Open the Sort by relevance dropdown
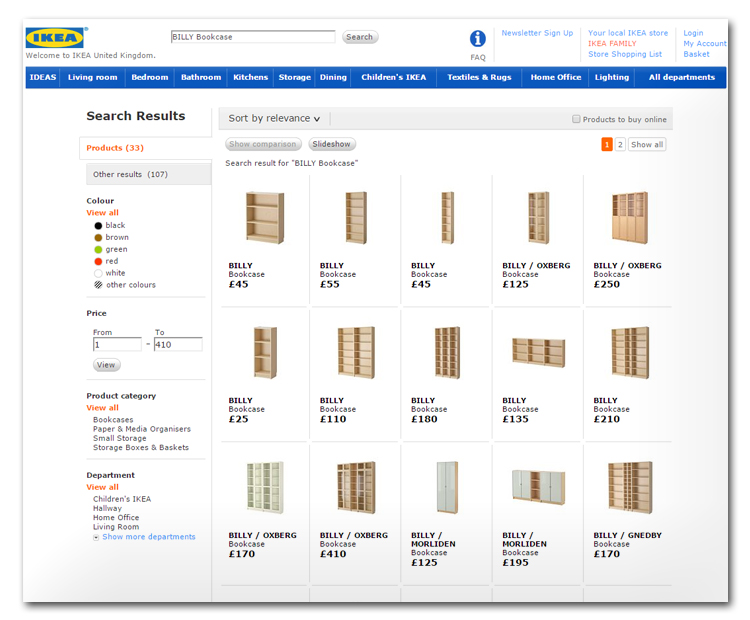 coord(274,118)
